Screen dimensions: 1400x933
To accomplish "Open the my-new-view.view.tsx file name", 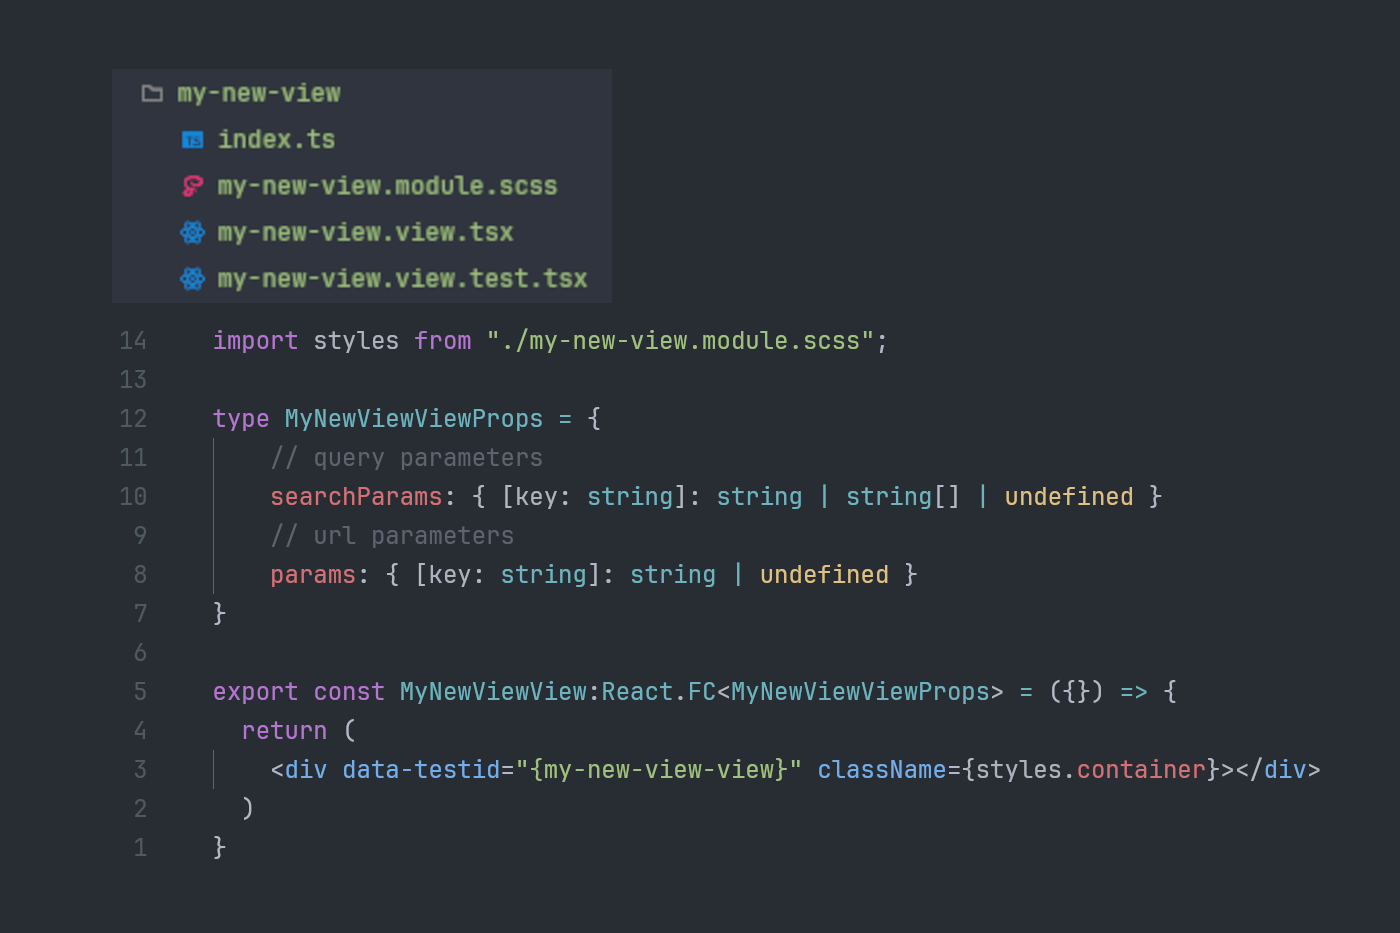I will [365, 233].
